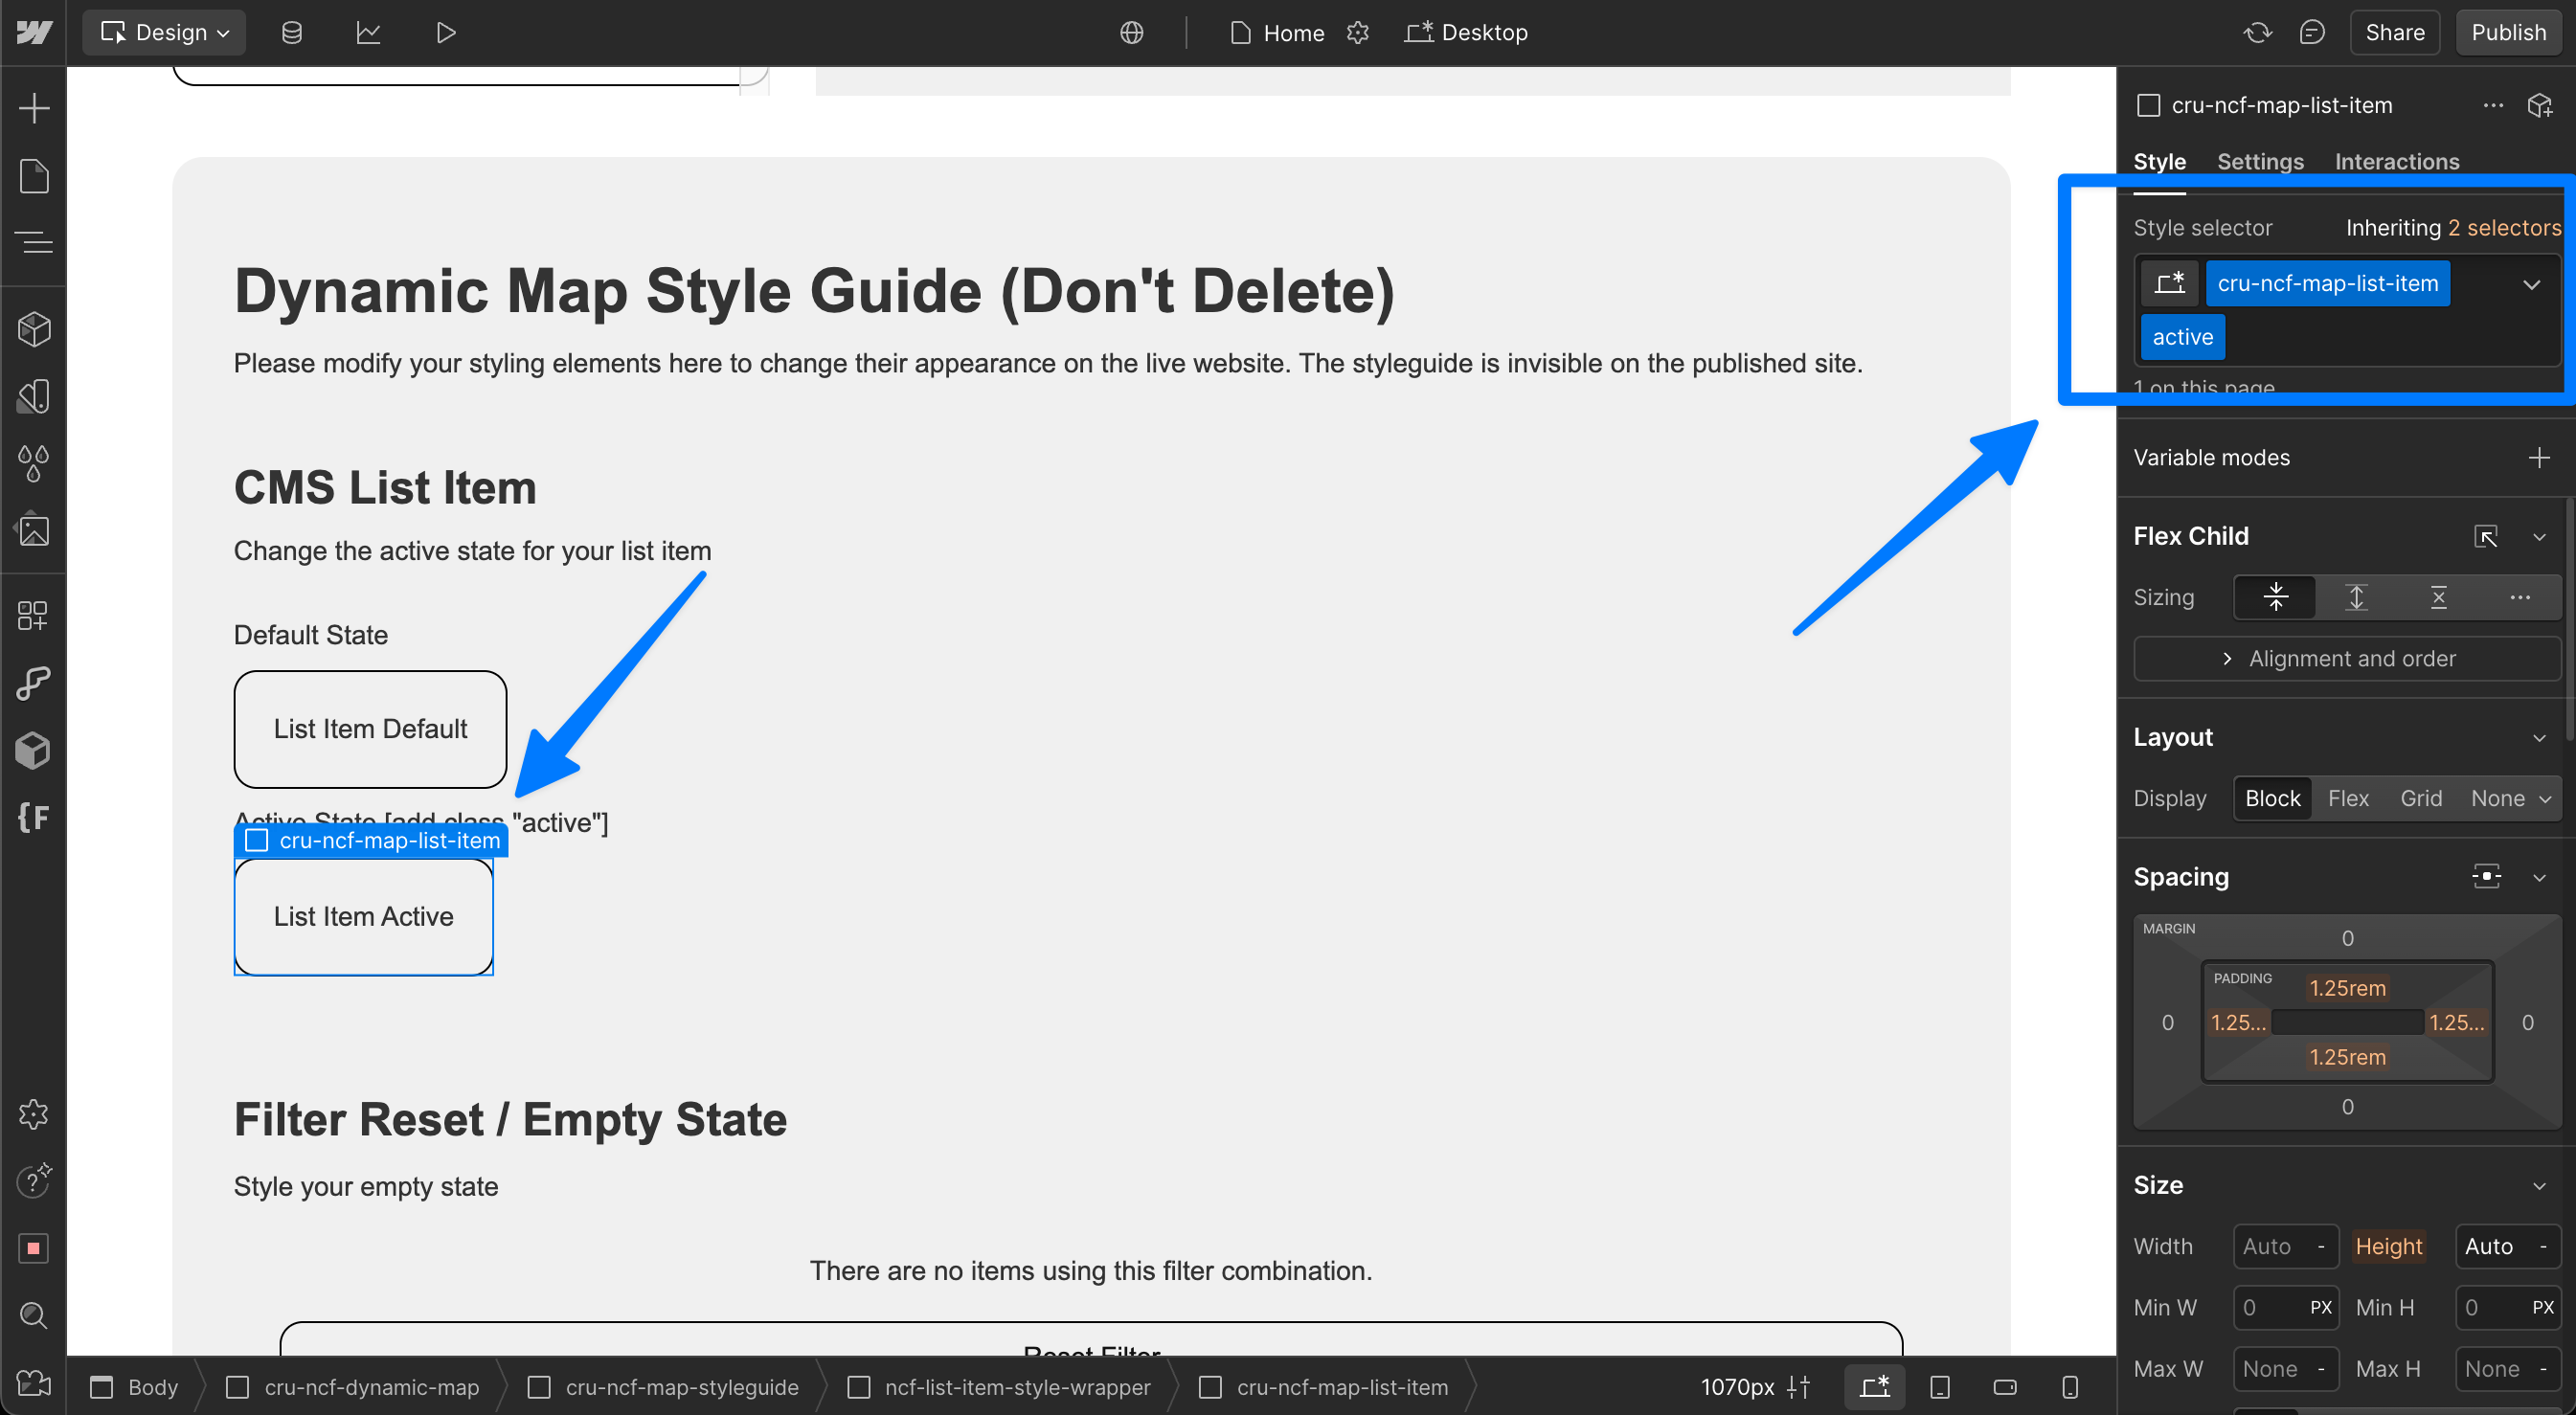Viewport: 2576px width, 1415px height.
Task: Click the Min W input field
Action: point(2285,1307)
